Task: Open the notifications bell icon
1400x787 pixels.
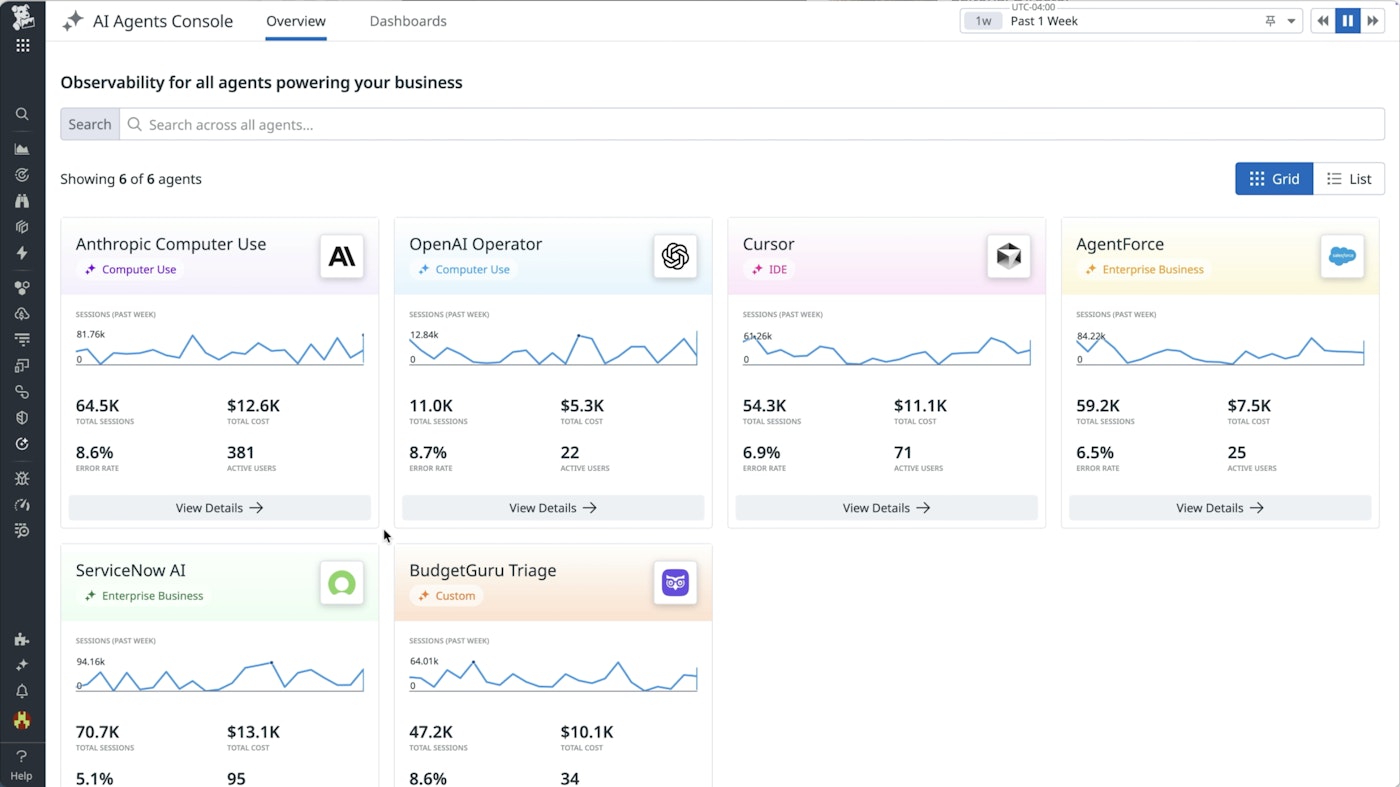Action: pyautogui.click(x=22, y=692)
